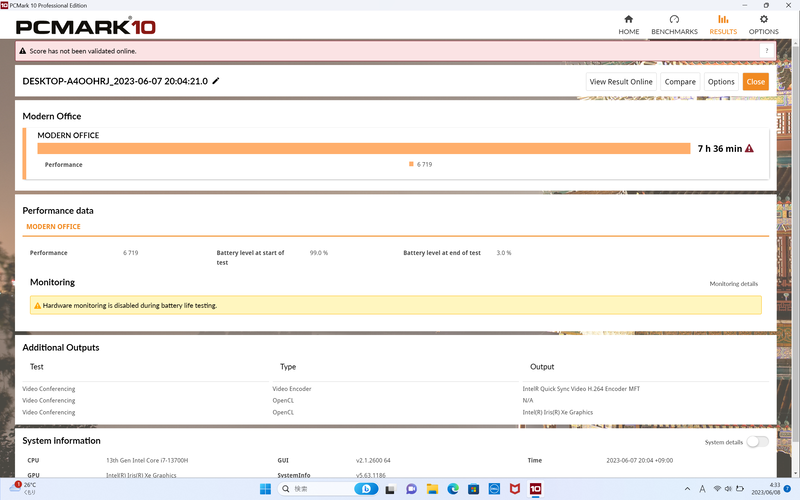Click the Test column header
The height and width of the screenshot is (500, 800).
click(37, 367)
